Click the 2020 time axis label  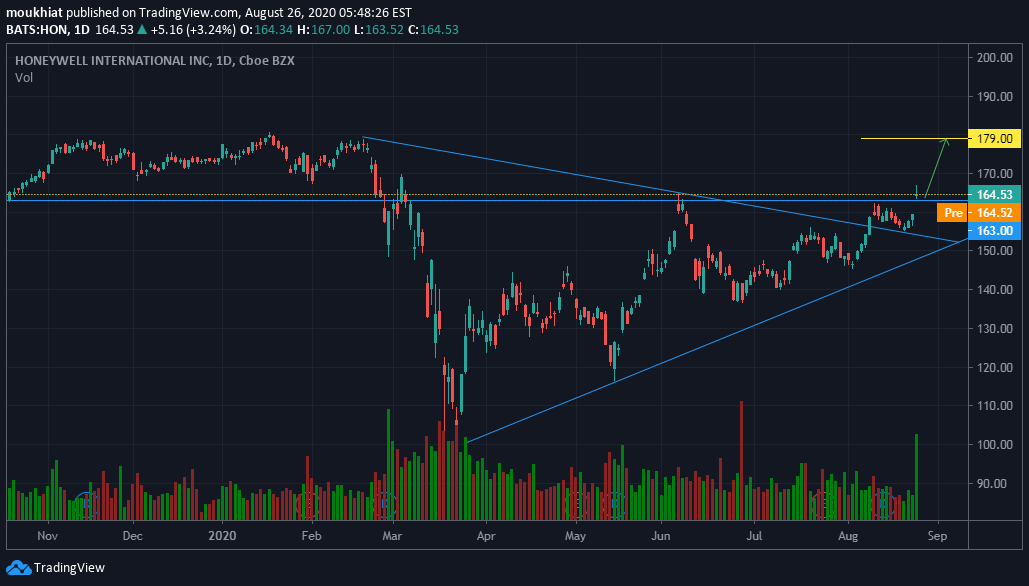tap(222, 536)
